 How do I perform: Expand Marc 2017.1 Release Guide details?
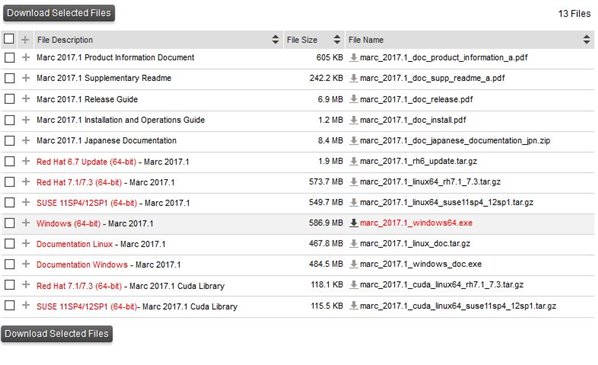pyautogui.click(x=26, y=99)
